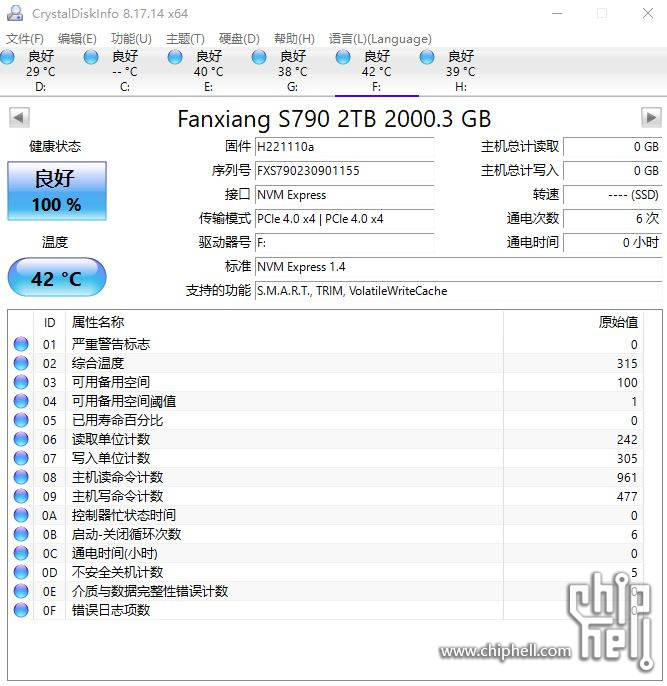This screenshot has height=686, width=667.
Task: Click the 42 °C temperature button
Action: click(x=57, y=277)
